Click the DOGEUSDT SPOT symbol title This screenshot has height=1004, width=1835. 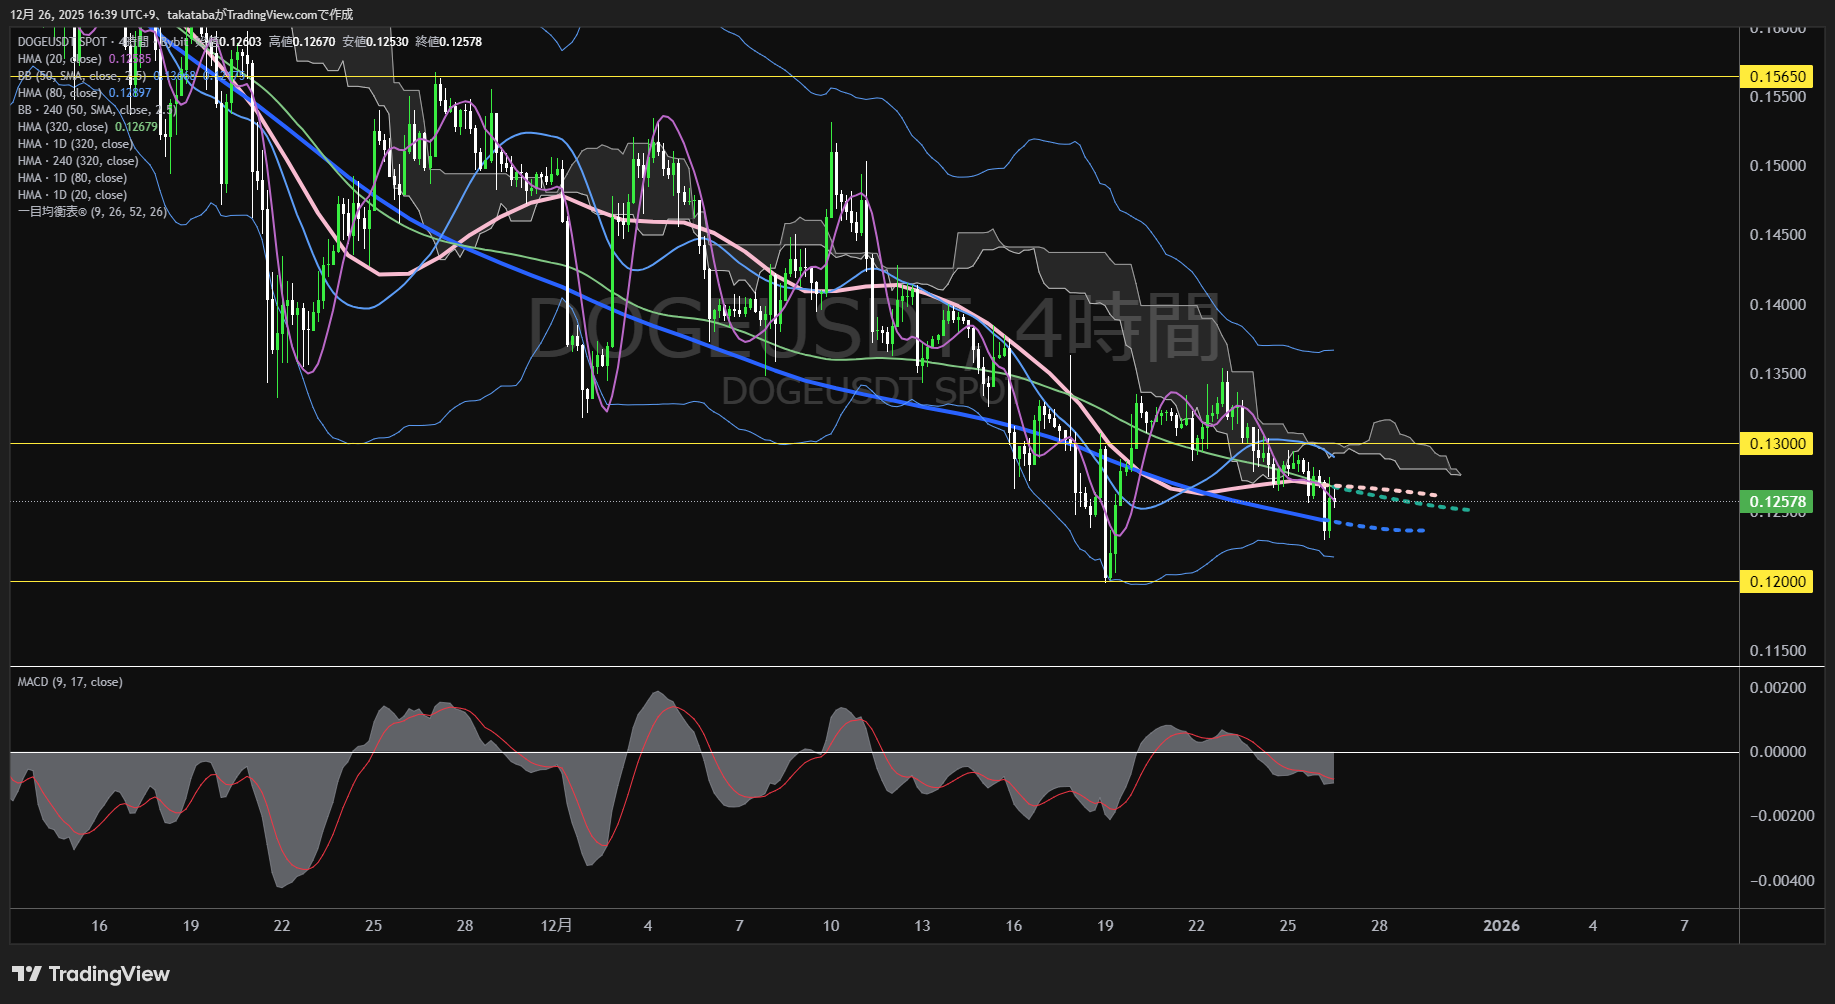coord(62,42)
